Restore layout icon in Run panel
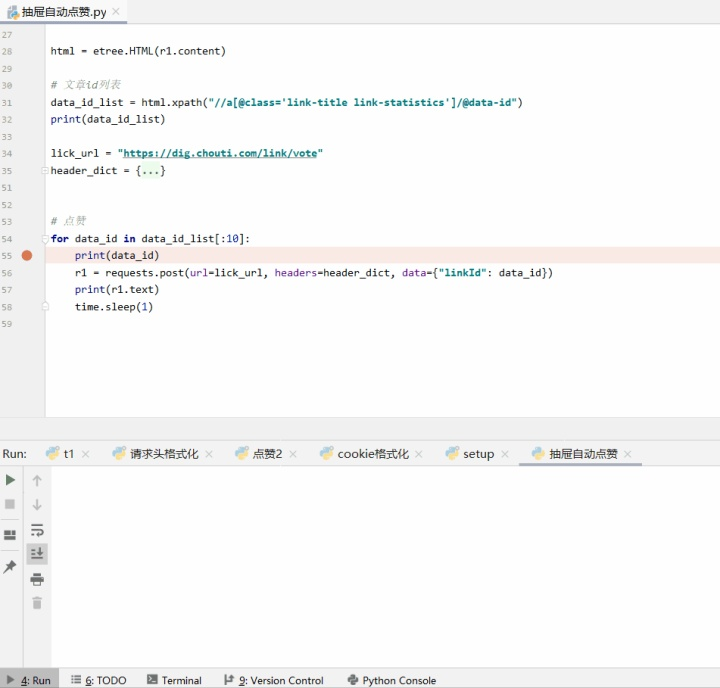The height and width of the screenshot is (688, 720). click(x=10, y=535)
